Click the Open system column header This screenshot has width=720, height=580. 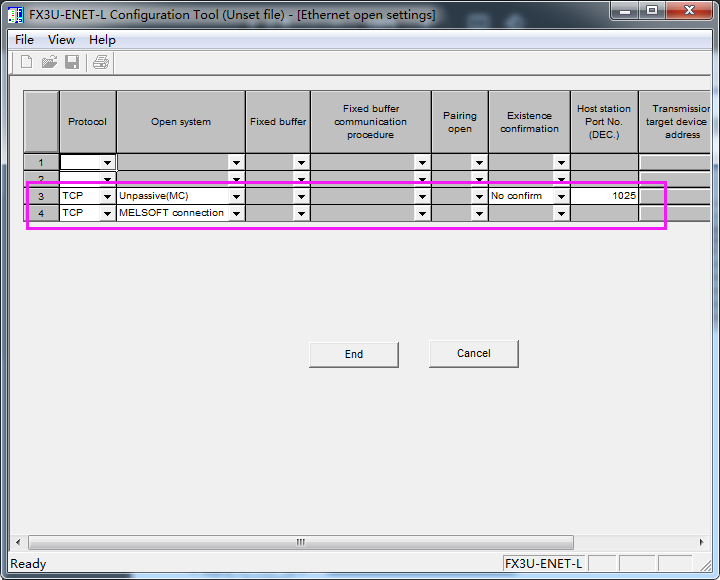pyautogui.click(x=181, y=122)
